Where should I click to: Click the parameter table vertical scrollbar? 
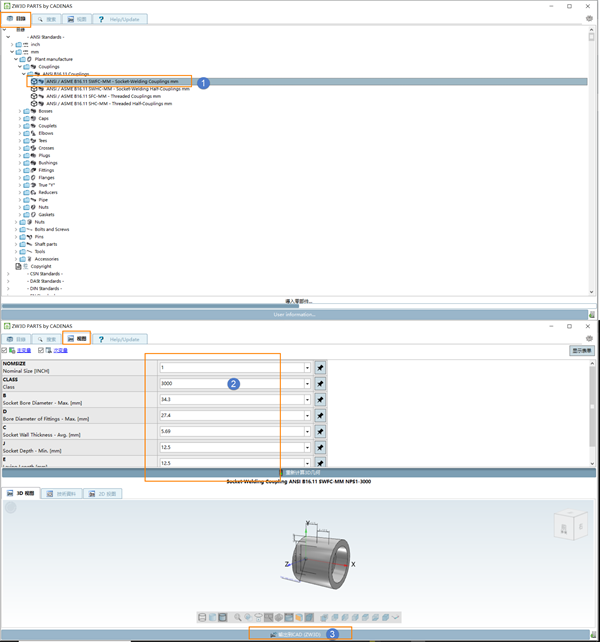click(x=592, y=413)
